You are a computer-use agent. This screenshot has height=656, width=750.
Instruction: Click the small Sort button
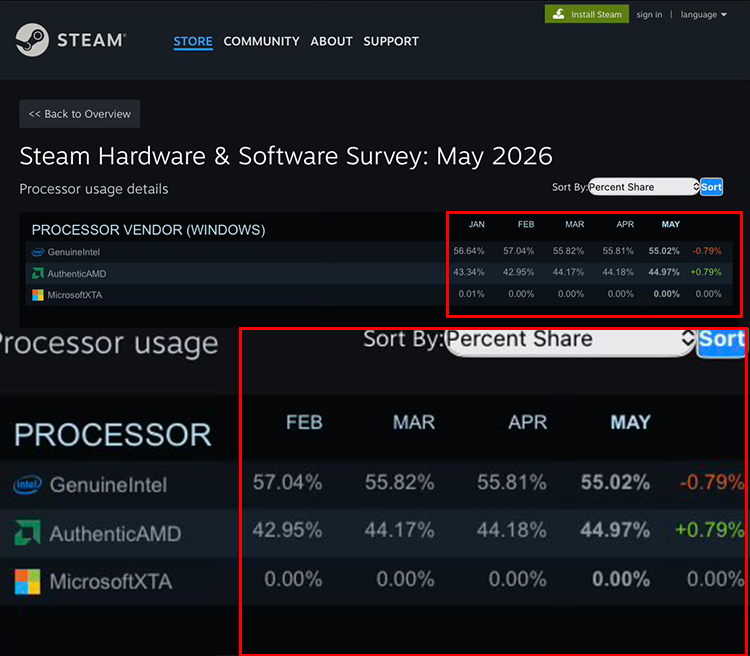(711, 187)
